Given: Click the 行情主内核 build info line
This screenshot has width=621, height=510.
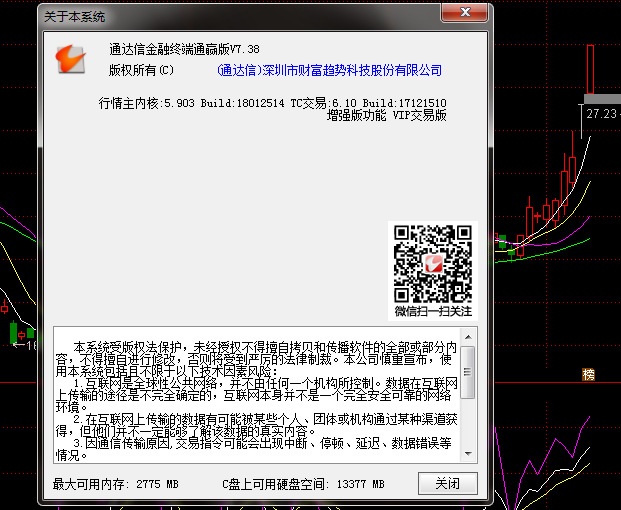Looking at the screenshot, I should pyautogui.click(x=272, y=103).
